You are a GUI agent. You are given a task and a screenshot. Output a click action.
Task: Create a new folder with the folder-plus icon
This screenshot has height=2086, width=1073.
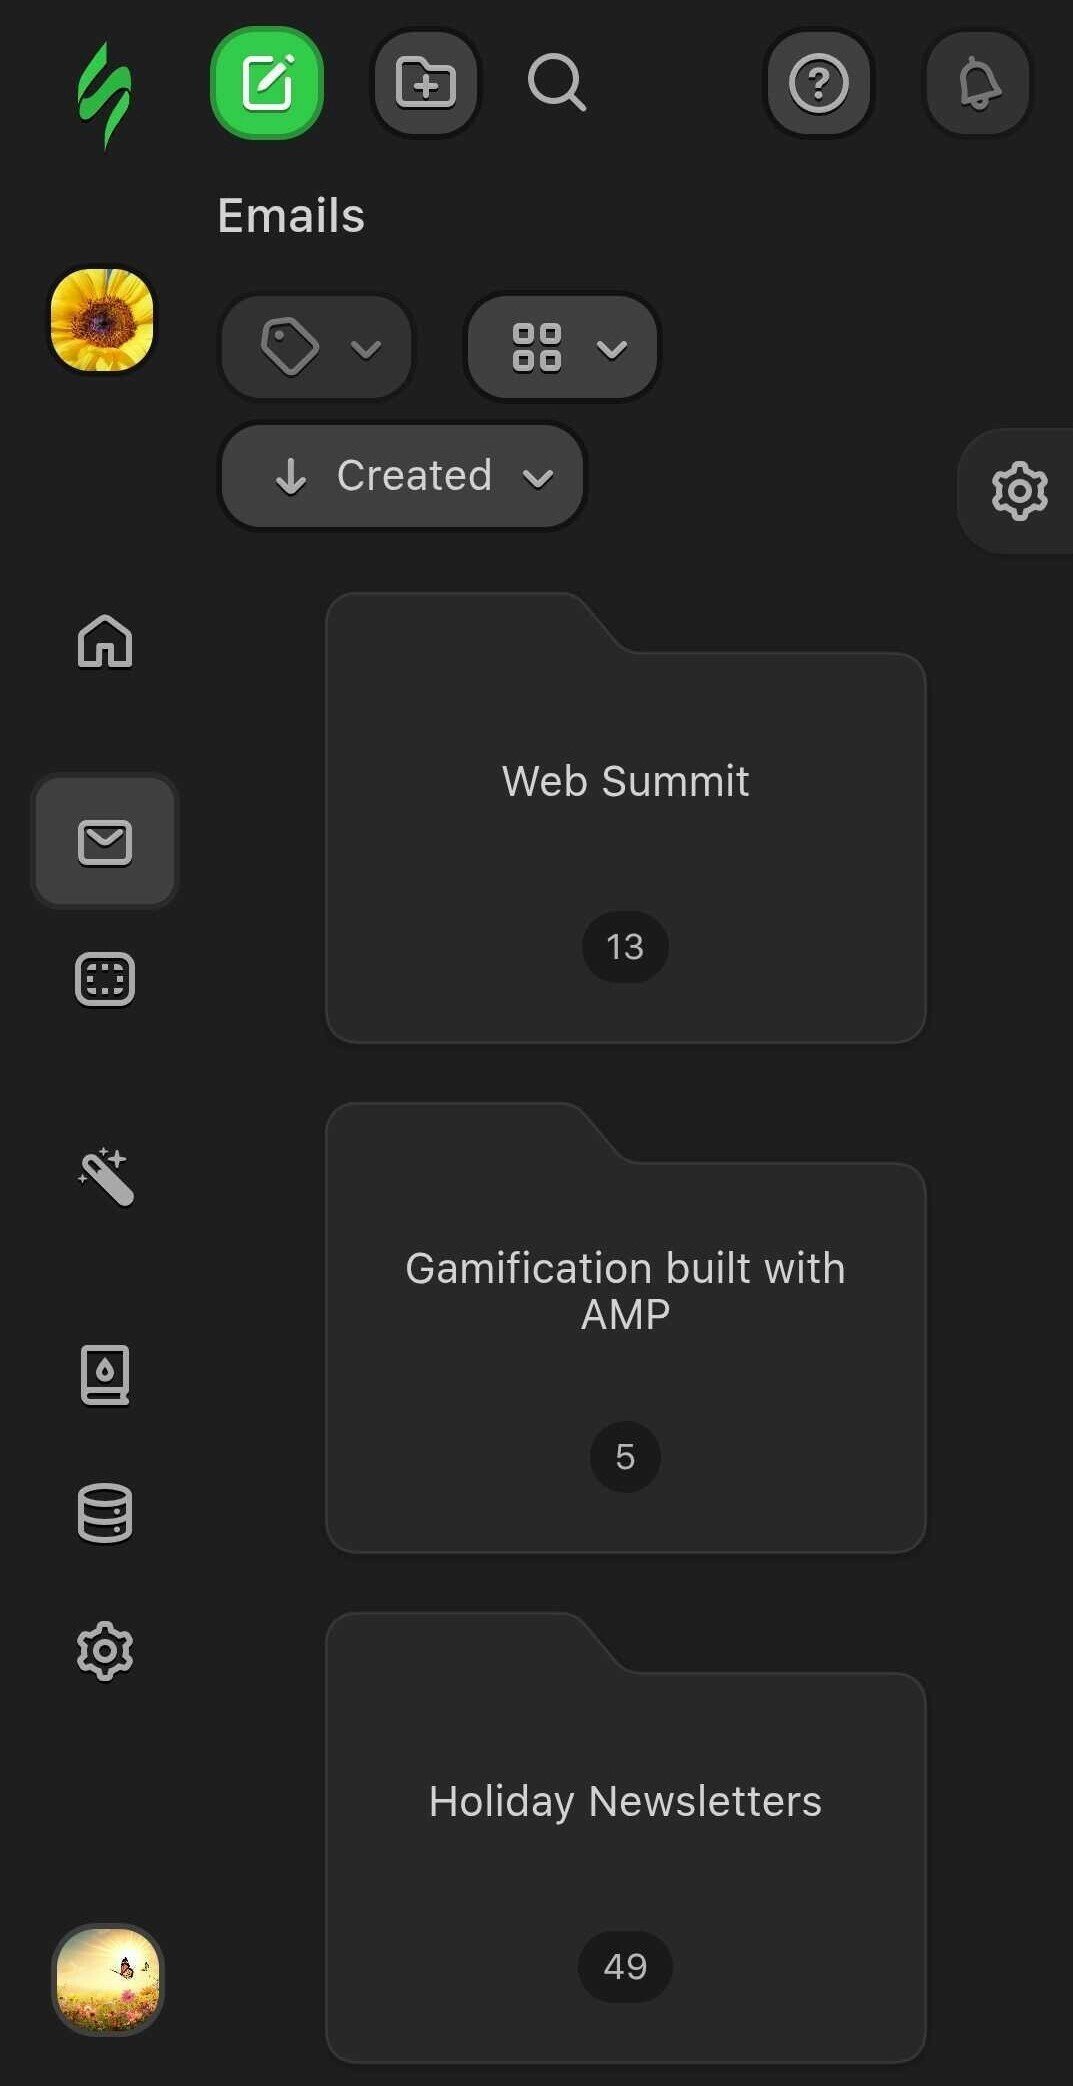425,83
